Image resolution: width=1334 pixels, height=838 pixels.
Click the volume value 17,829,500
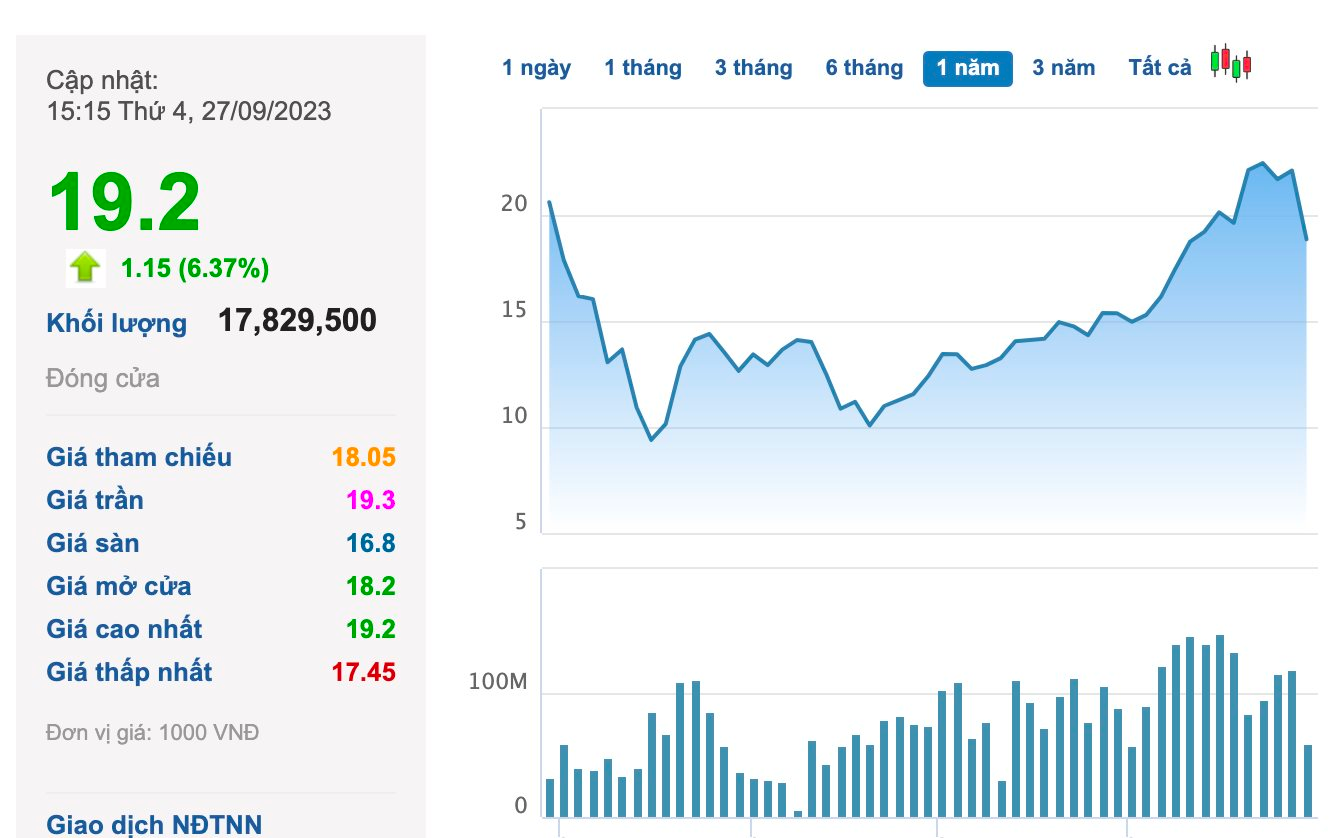pos(297,321)
